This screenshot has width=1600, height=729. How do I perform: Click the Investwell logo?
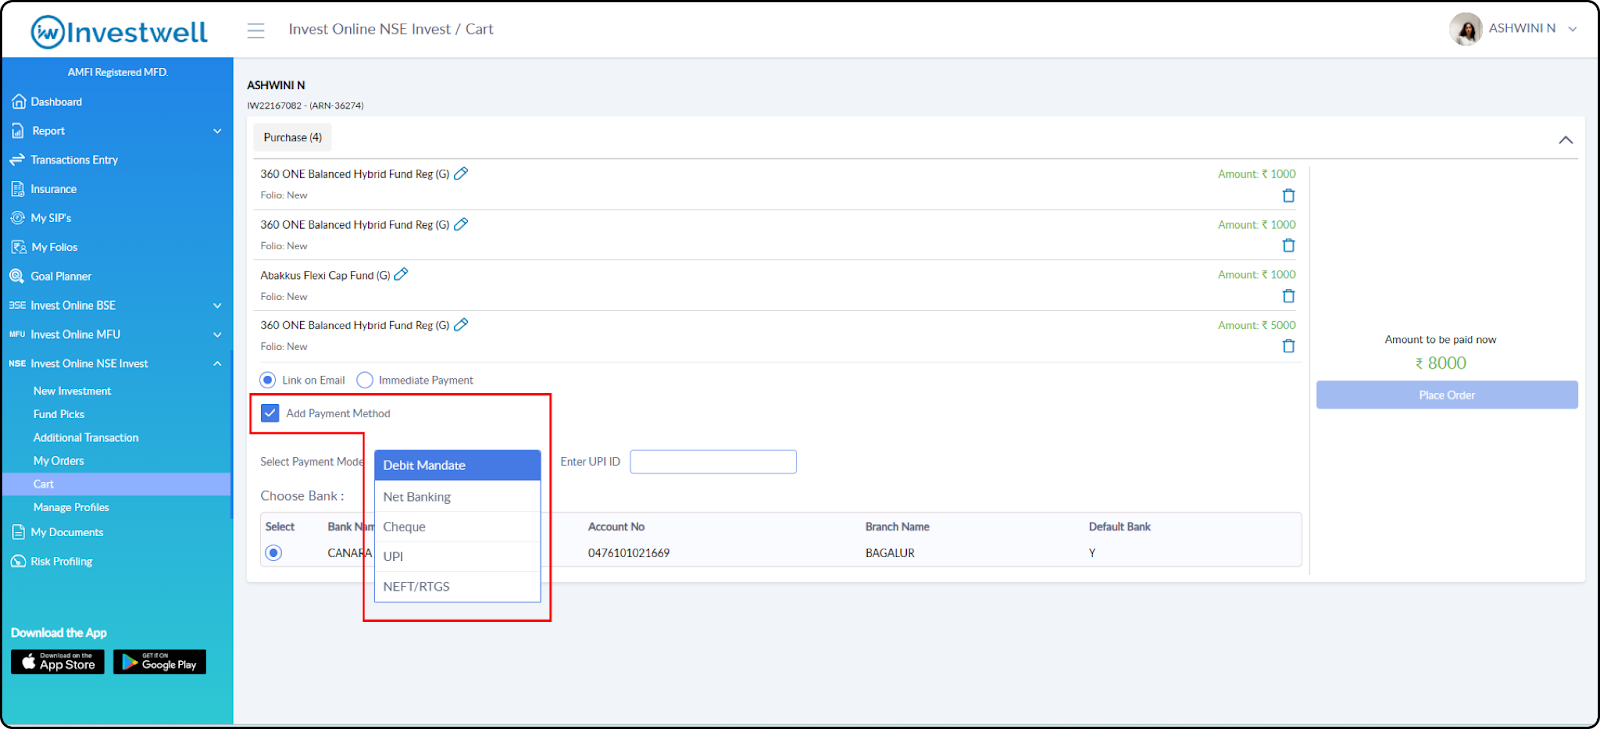pyautogui.click(x=119, y=32)
